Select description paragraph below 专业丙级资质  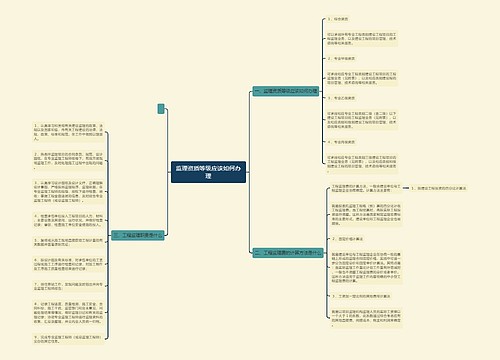pyautogui.click(x=362, y=164)
